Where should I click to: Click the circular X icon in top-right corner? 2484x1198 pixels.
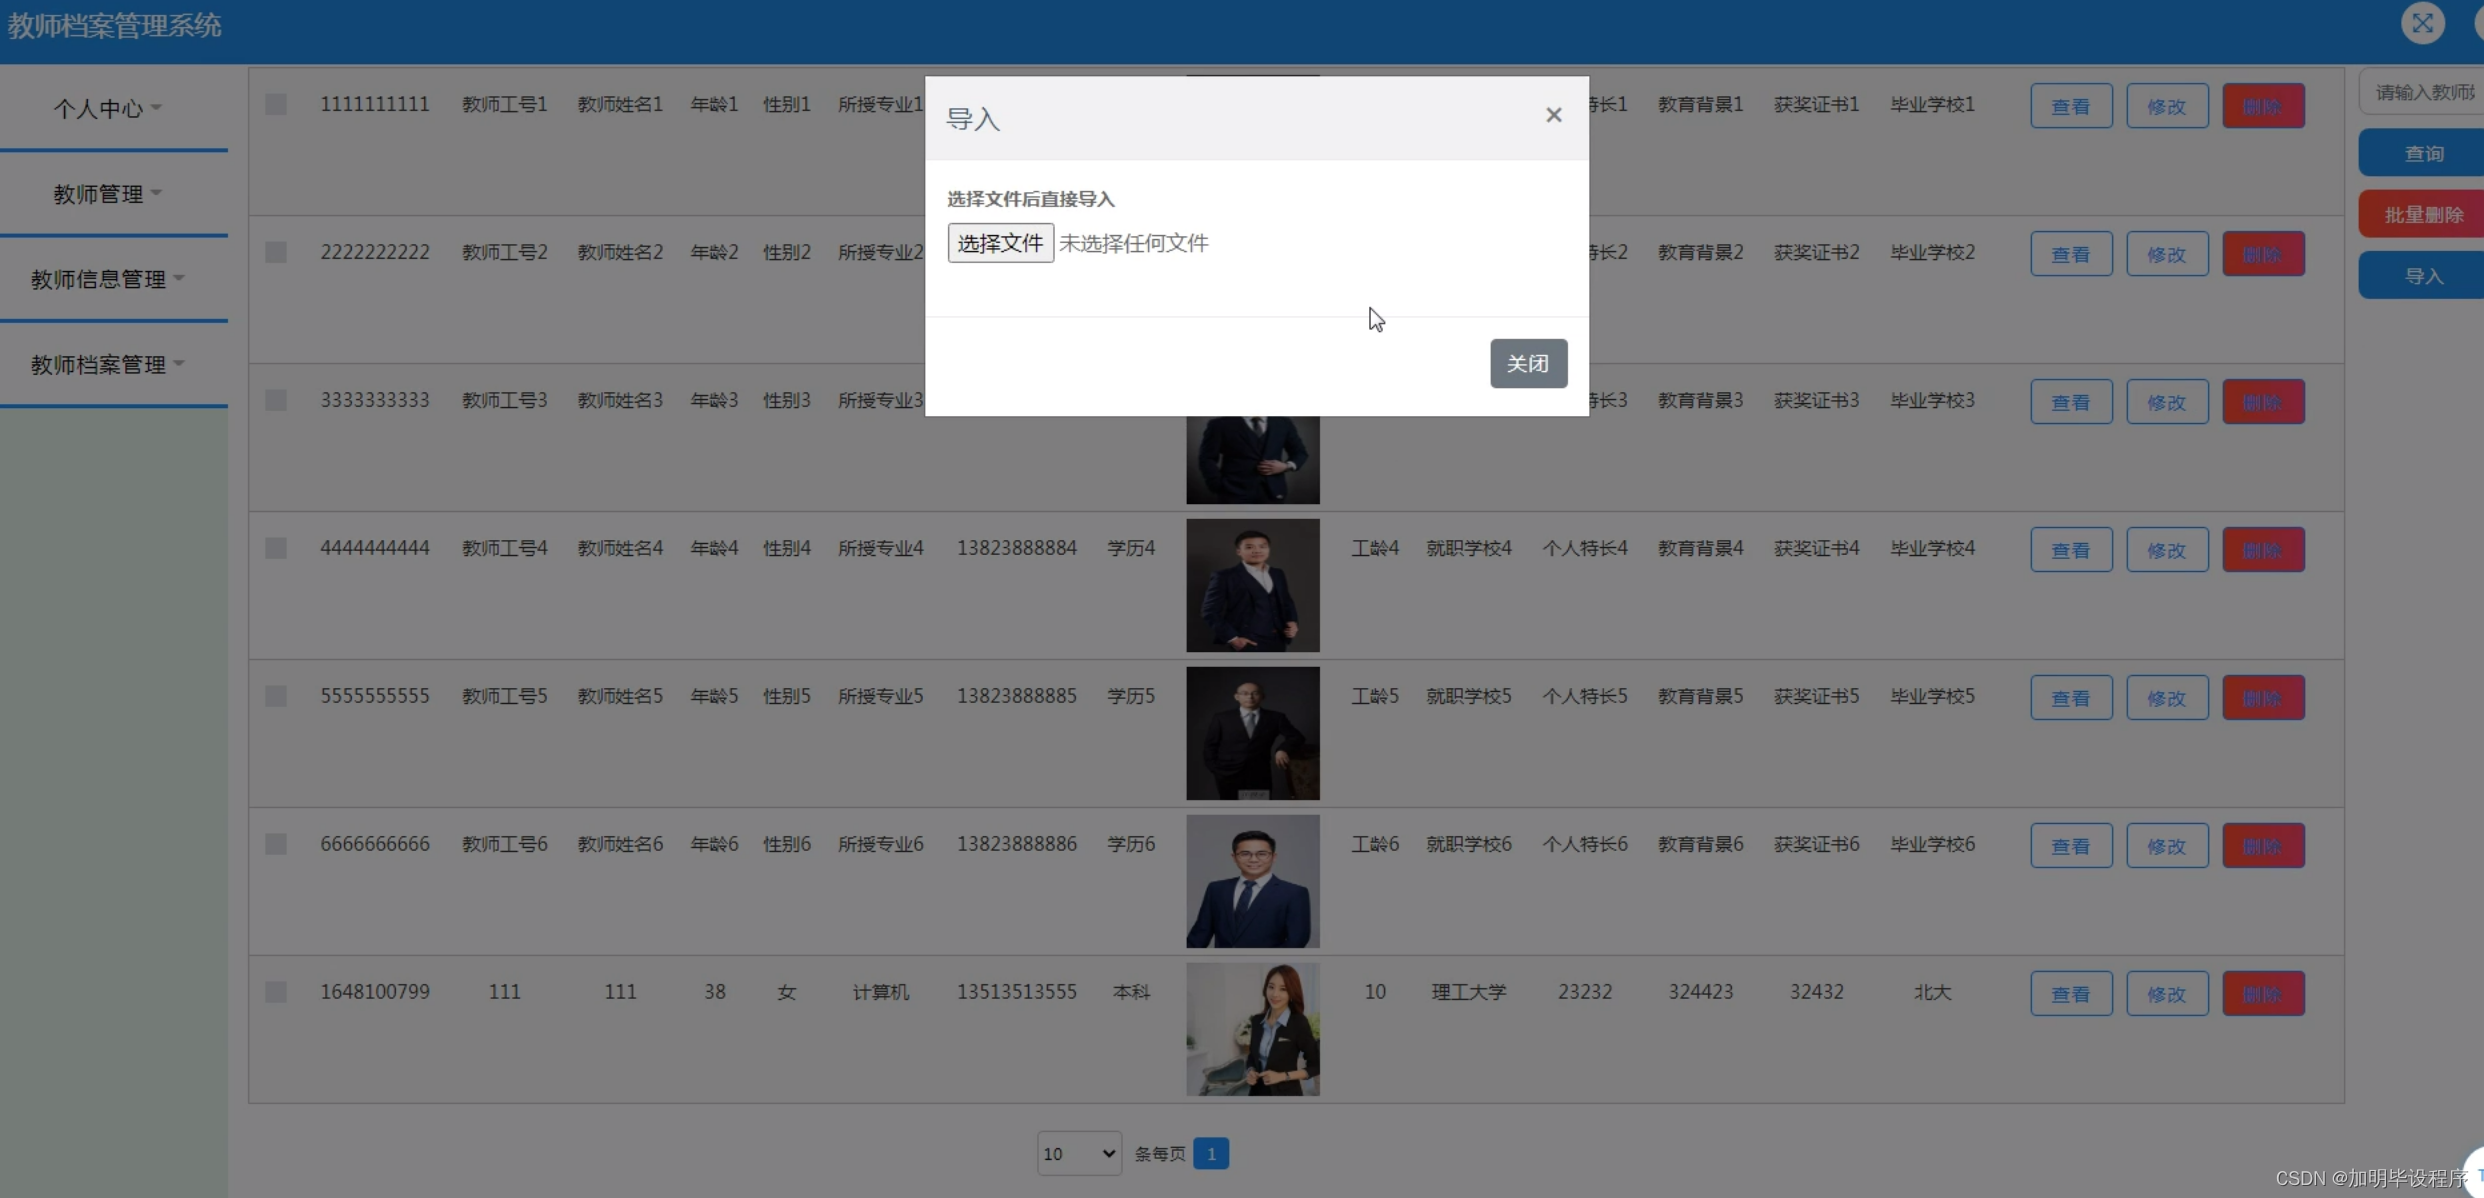pos(2423,22)
